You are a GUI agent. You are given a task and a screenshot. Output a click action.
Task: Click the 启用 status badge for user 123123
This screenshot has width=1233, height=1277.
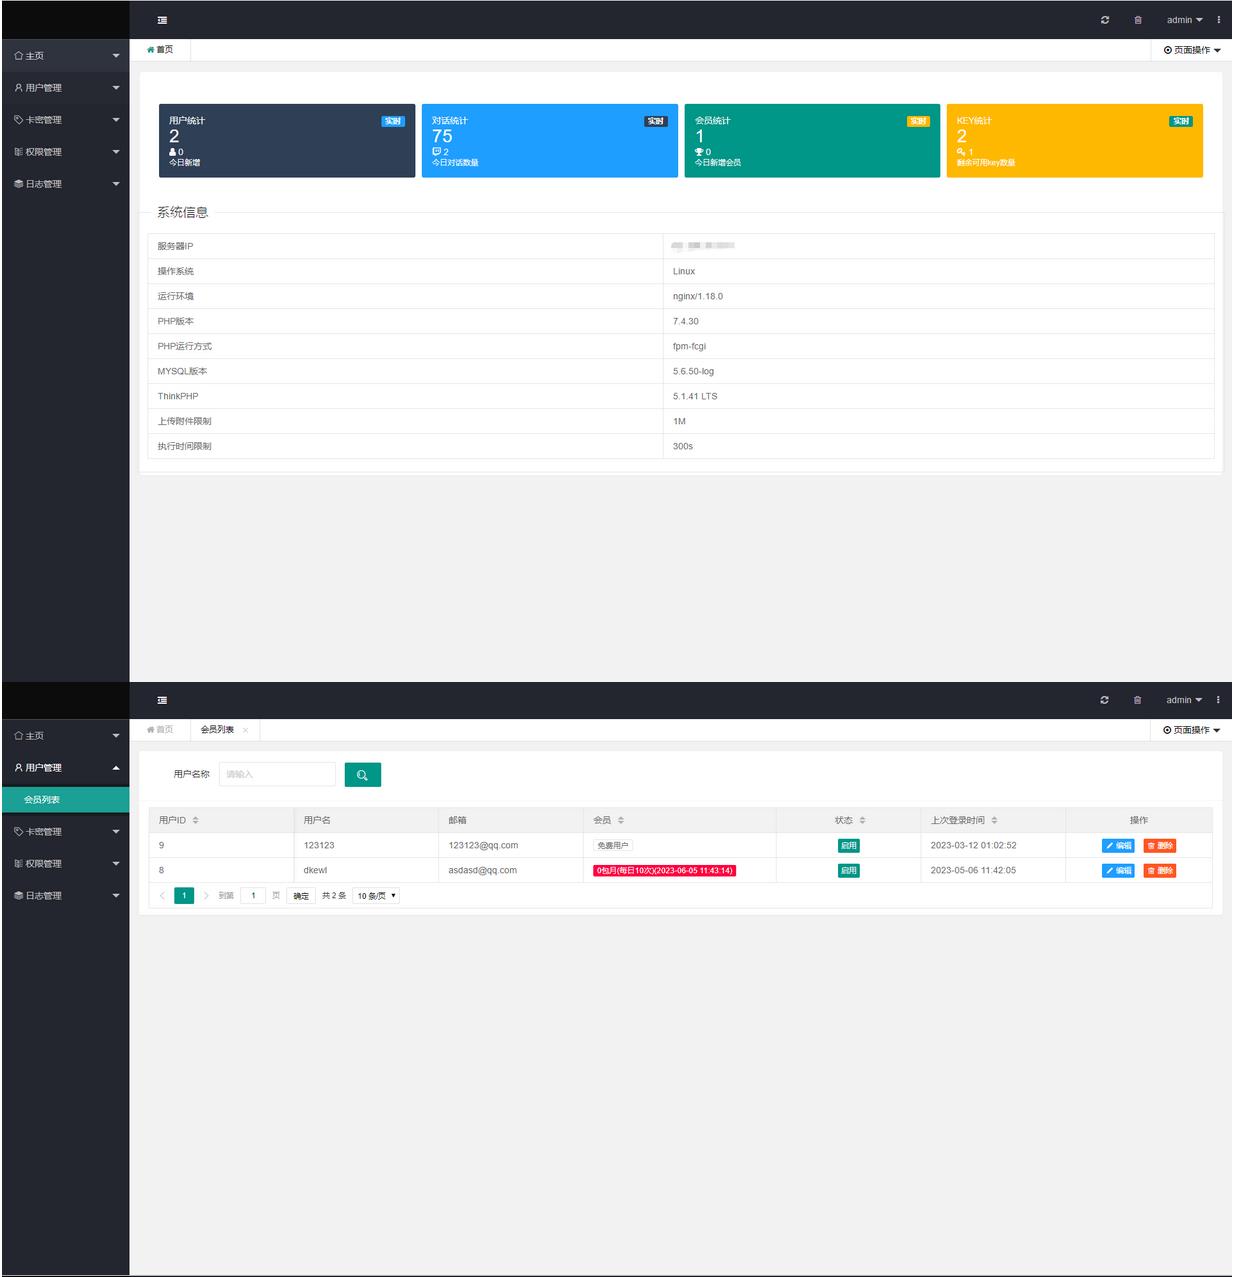click(x=848, y=846)
